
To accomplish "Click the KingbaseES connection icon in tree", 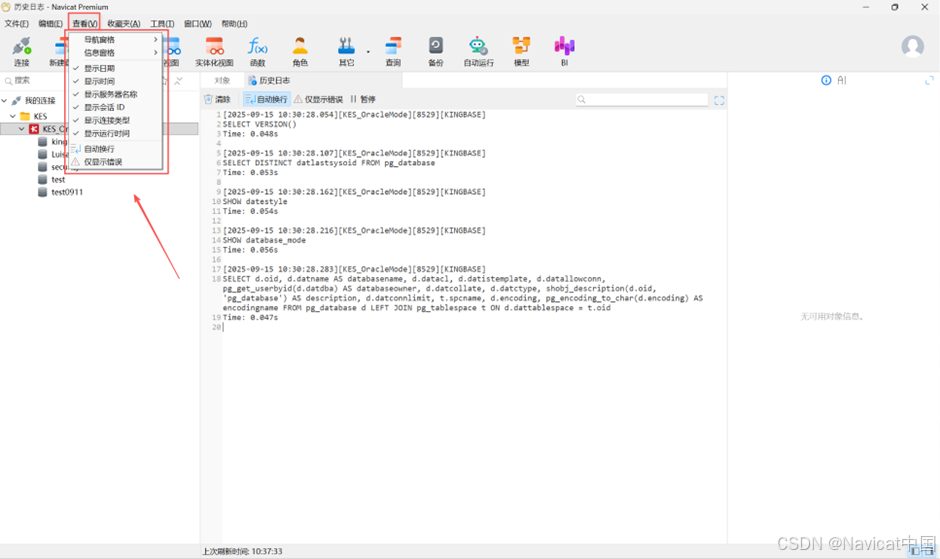I will [34, 129].
